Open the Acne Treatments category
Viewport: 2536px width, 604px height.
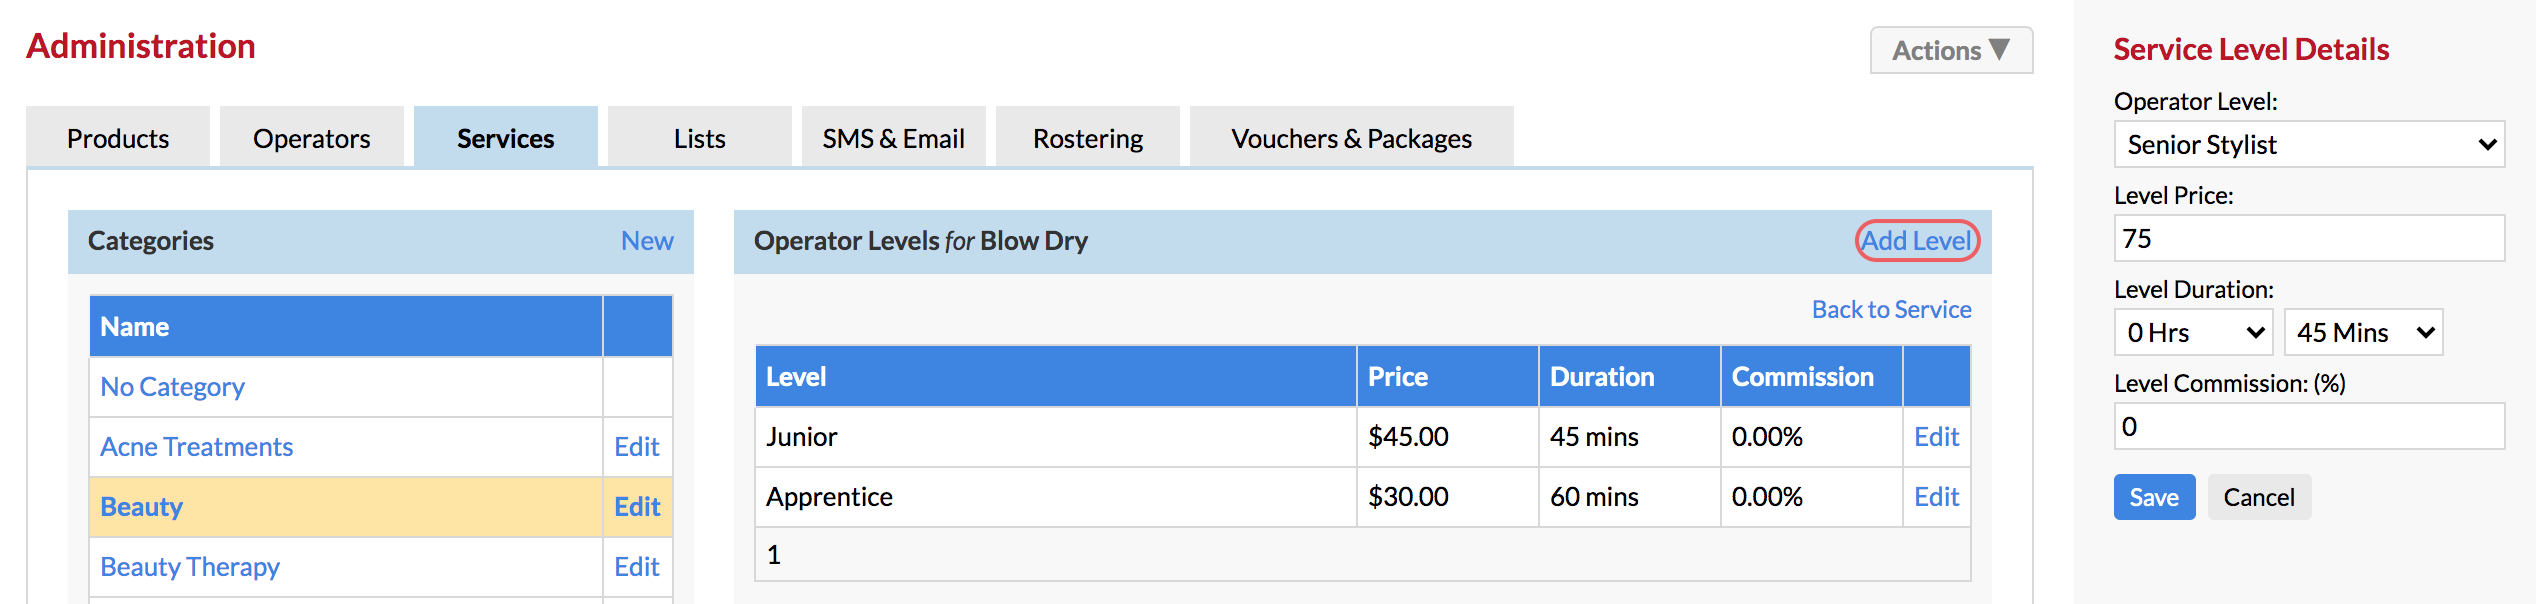click(197, 447)
